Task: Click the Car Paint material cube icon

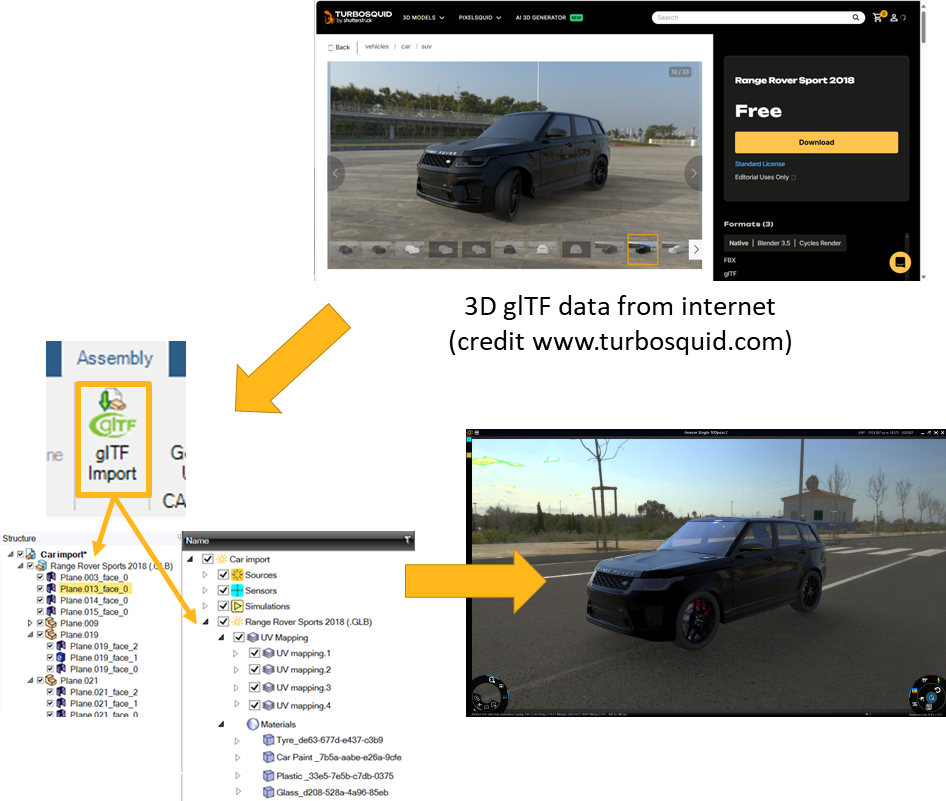Action: coord(268,757)
